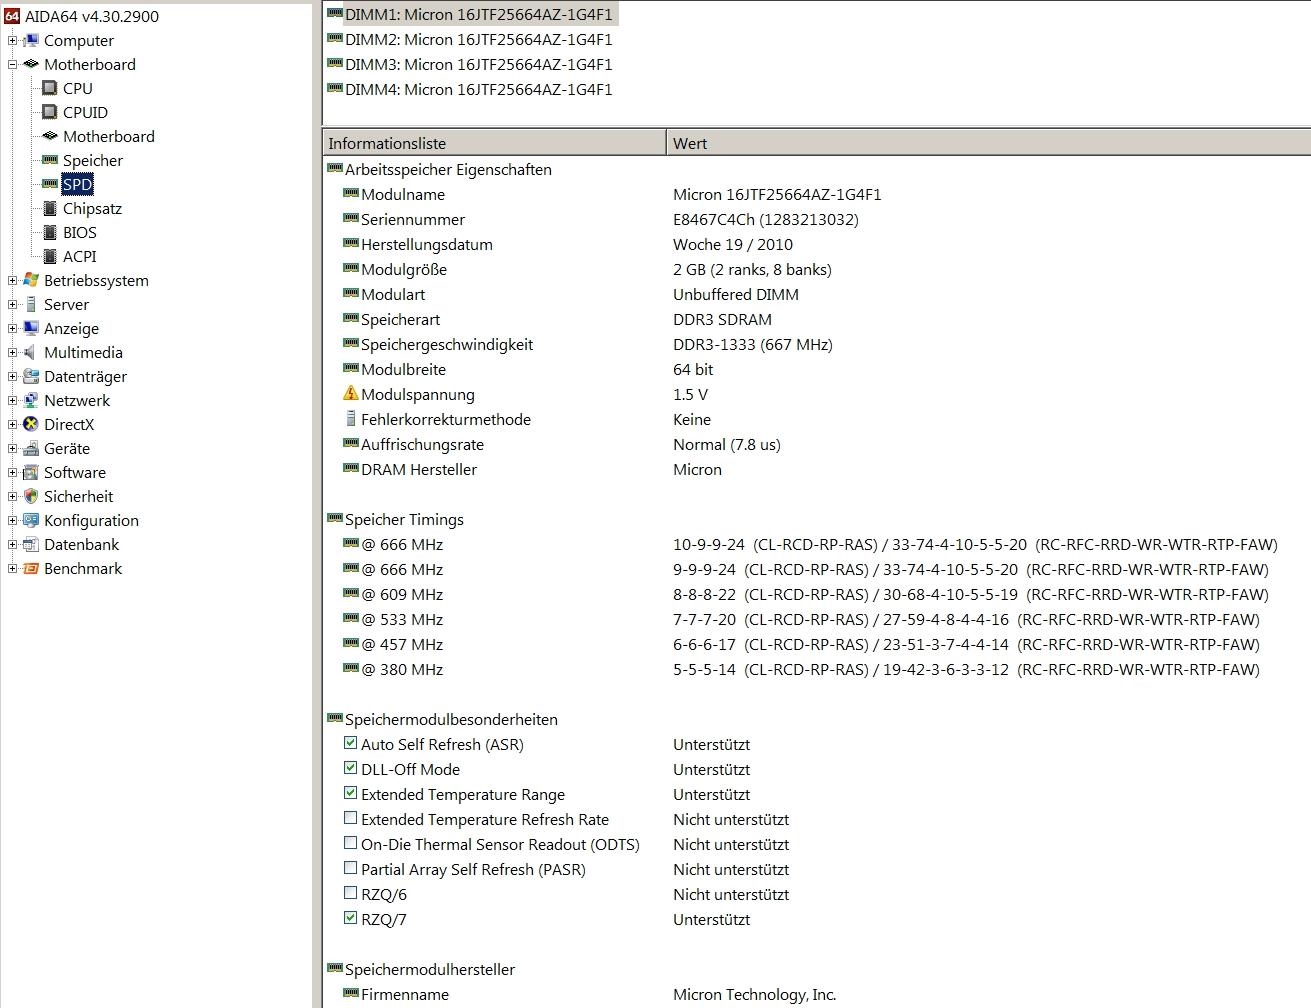Click the Anzeige monitor icon
This screenshot has width=1311, height=1008.
pyautogui.click(x=31, y=328)
